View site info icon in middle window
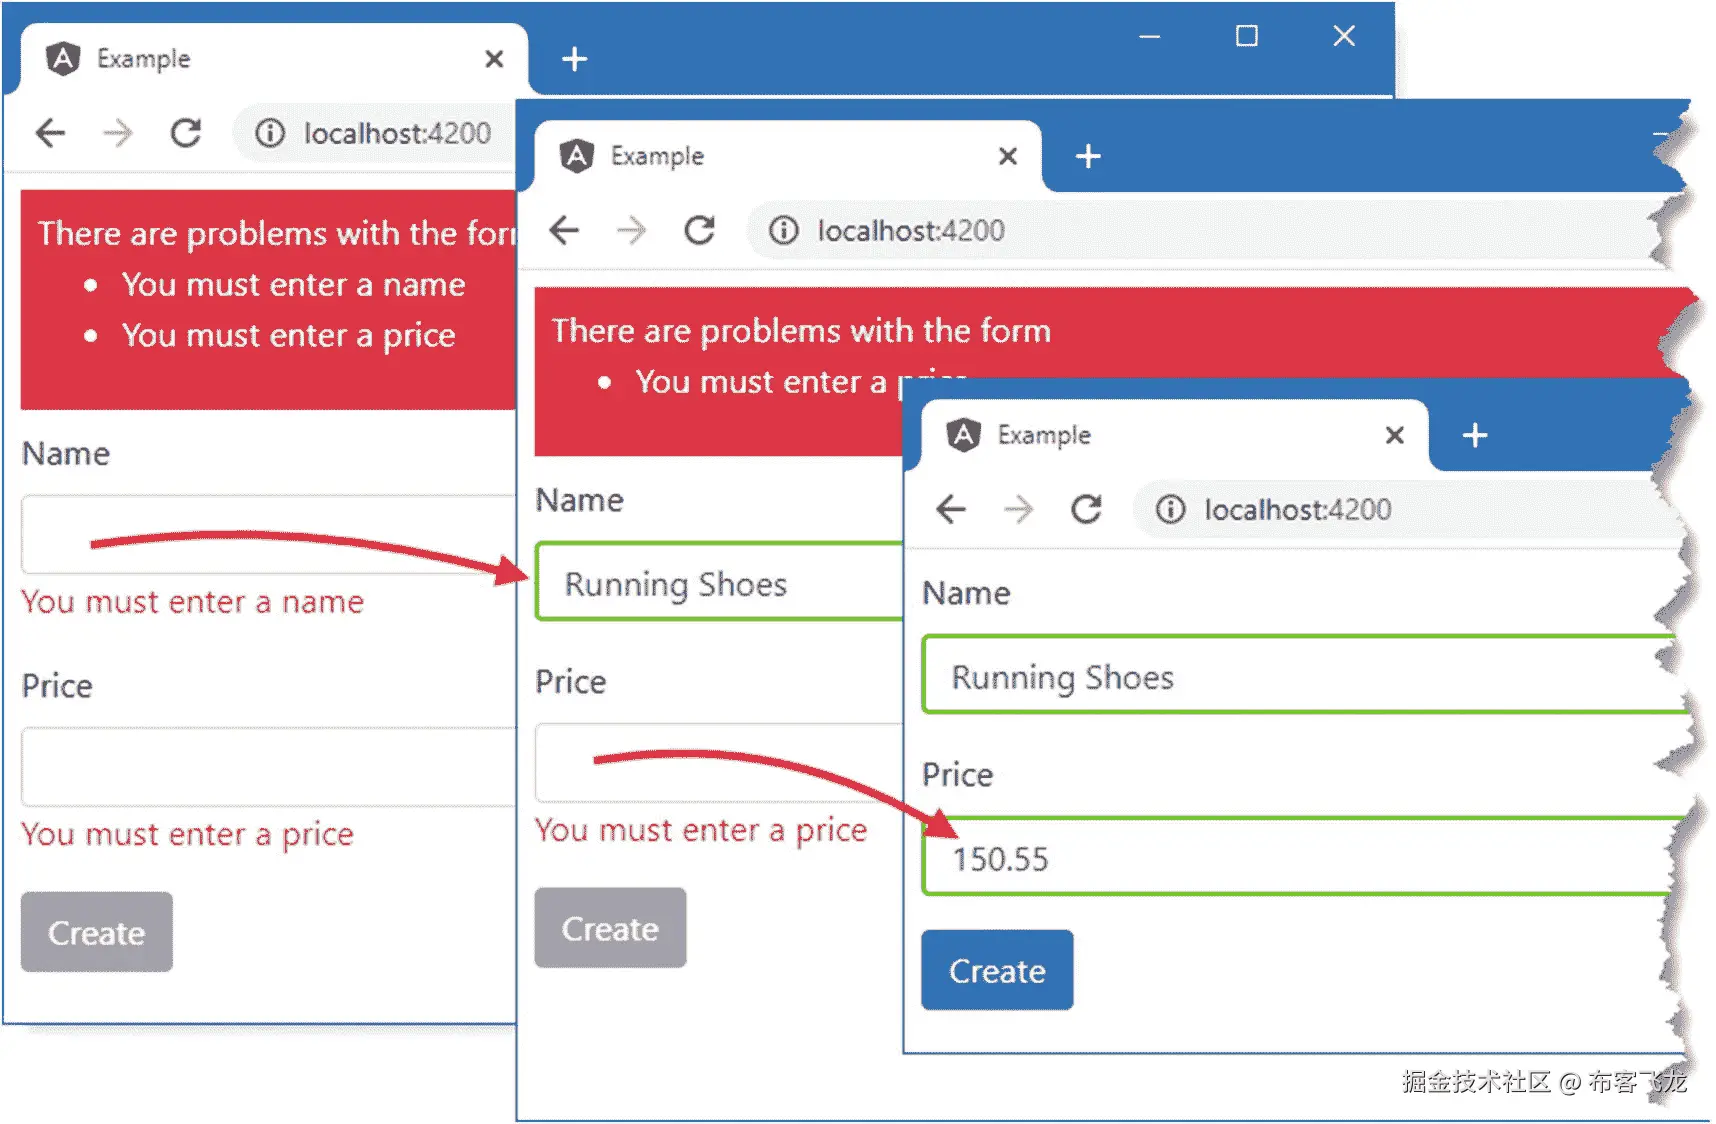 (x=784, y=231)
